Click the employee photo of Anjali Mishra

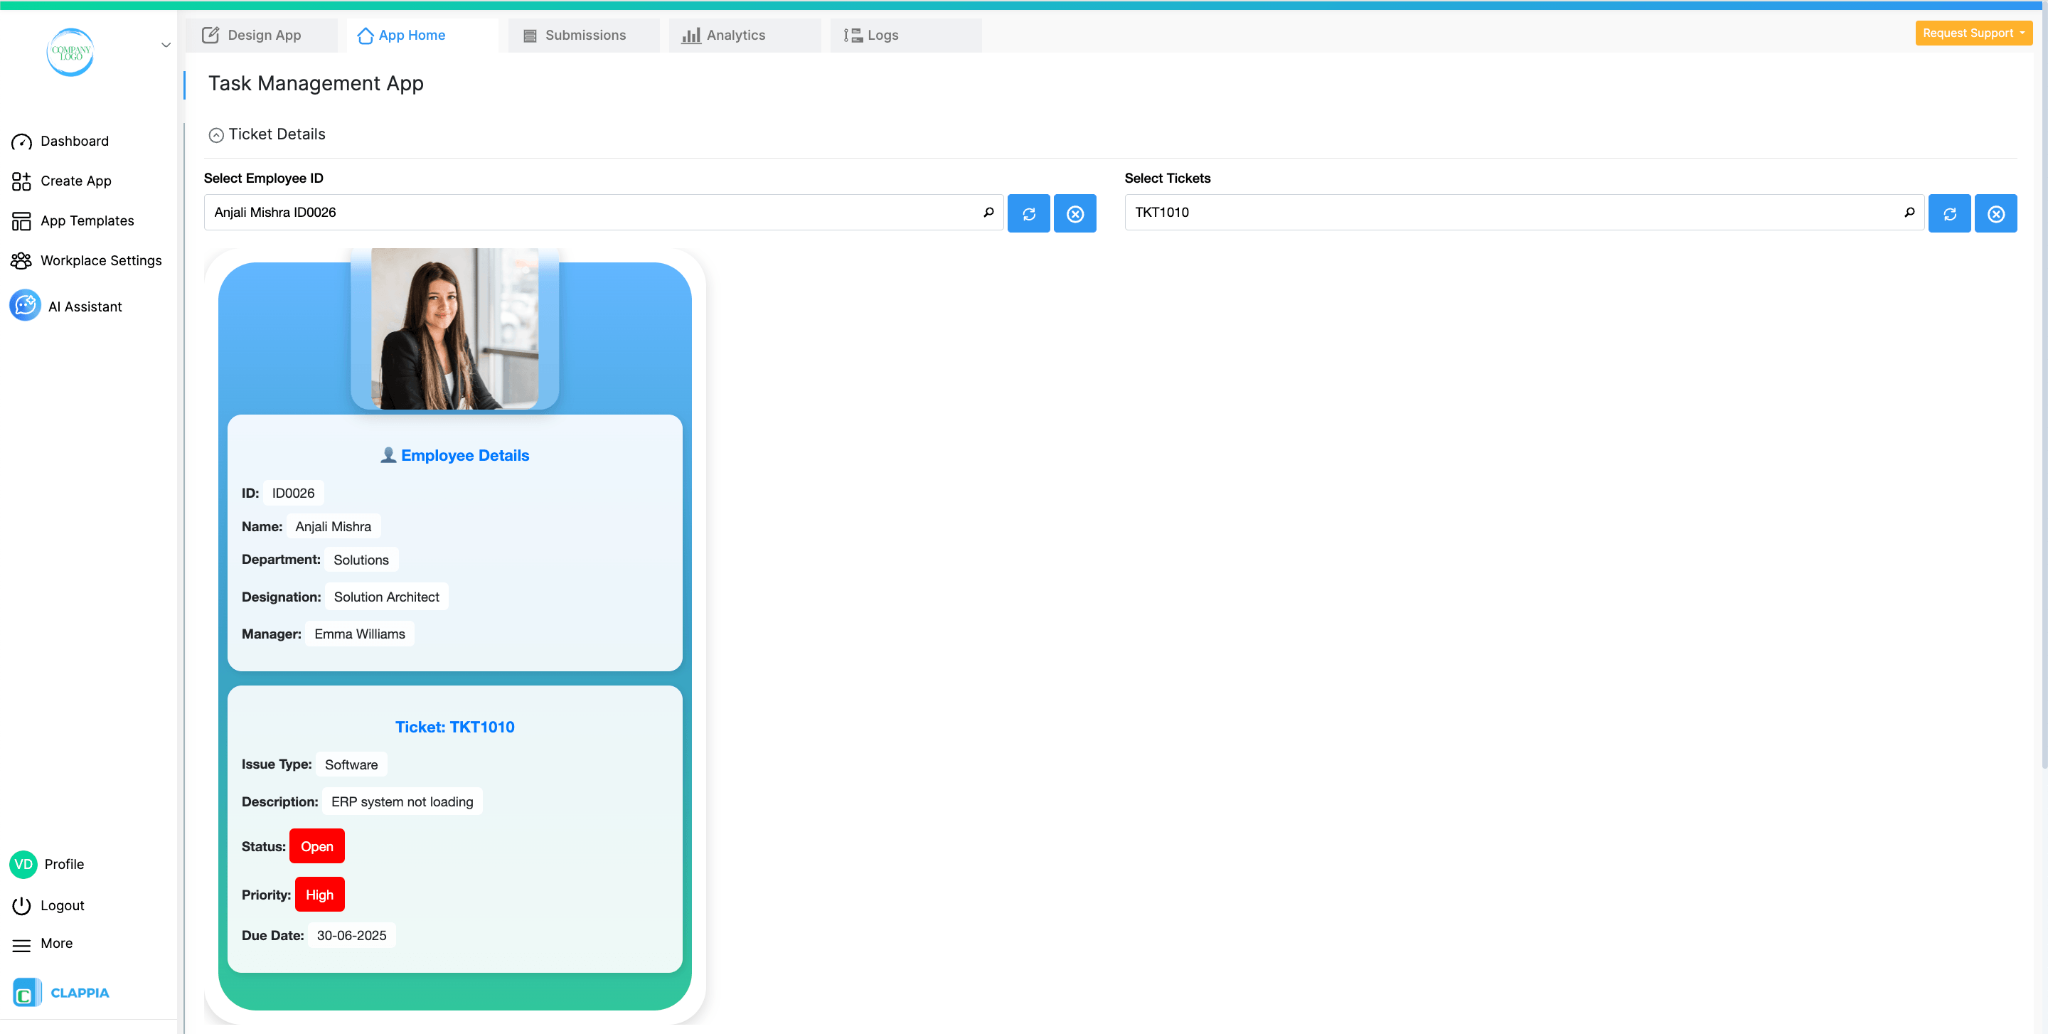[x=455, y=328]
